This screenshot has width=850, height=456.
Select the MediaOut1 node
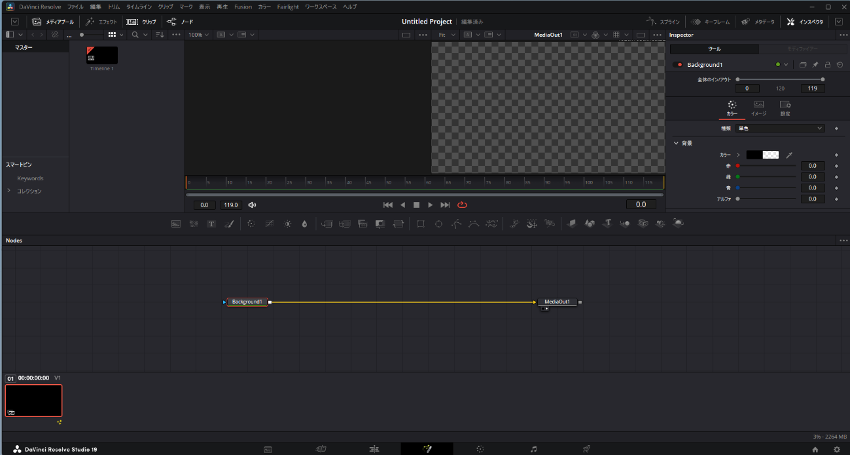click(x=558, y=301)
